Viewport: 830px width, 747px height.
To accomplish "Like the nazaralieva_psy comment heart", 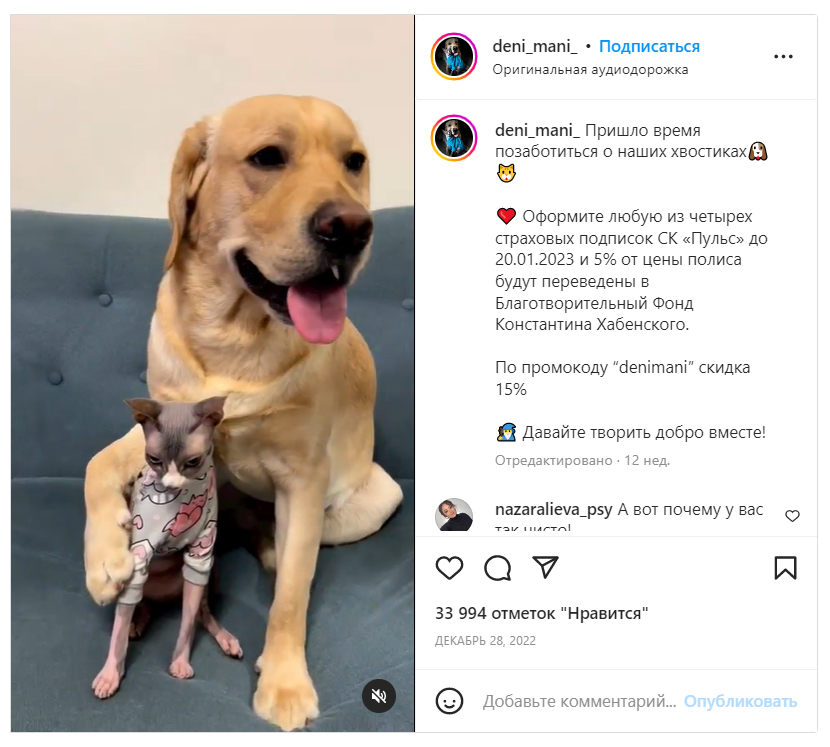I will point(792,516).
